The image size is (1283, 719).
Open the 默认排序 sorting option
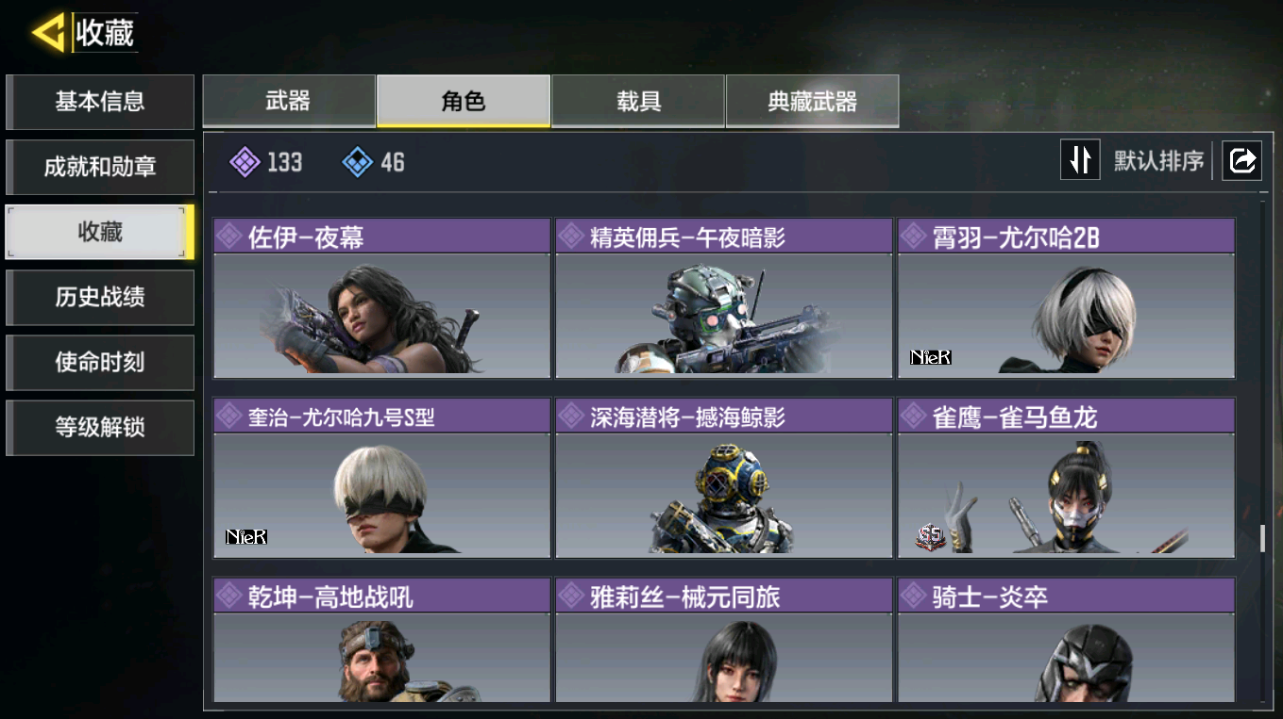click(x=1159, y=161)
